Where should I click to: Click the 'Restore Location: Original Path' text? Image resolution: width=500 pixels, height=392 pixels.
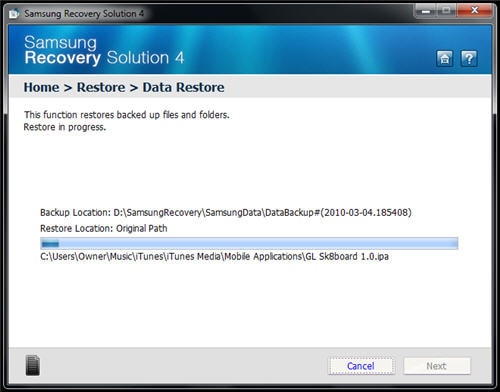104,228
